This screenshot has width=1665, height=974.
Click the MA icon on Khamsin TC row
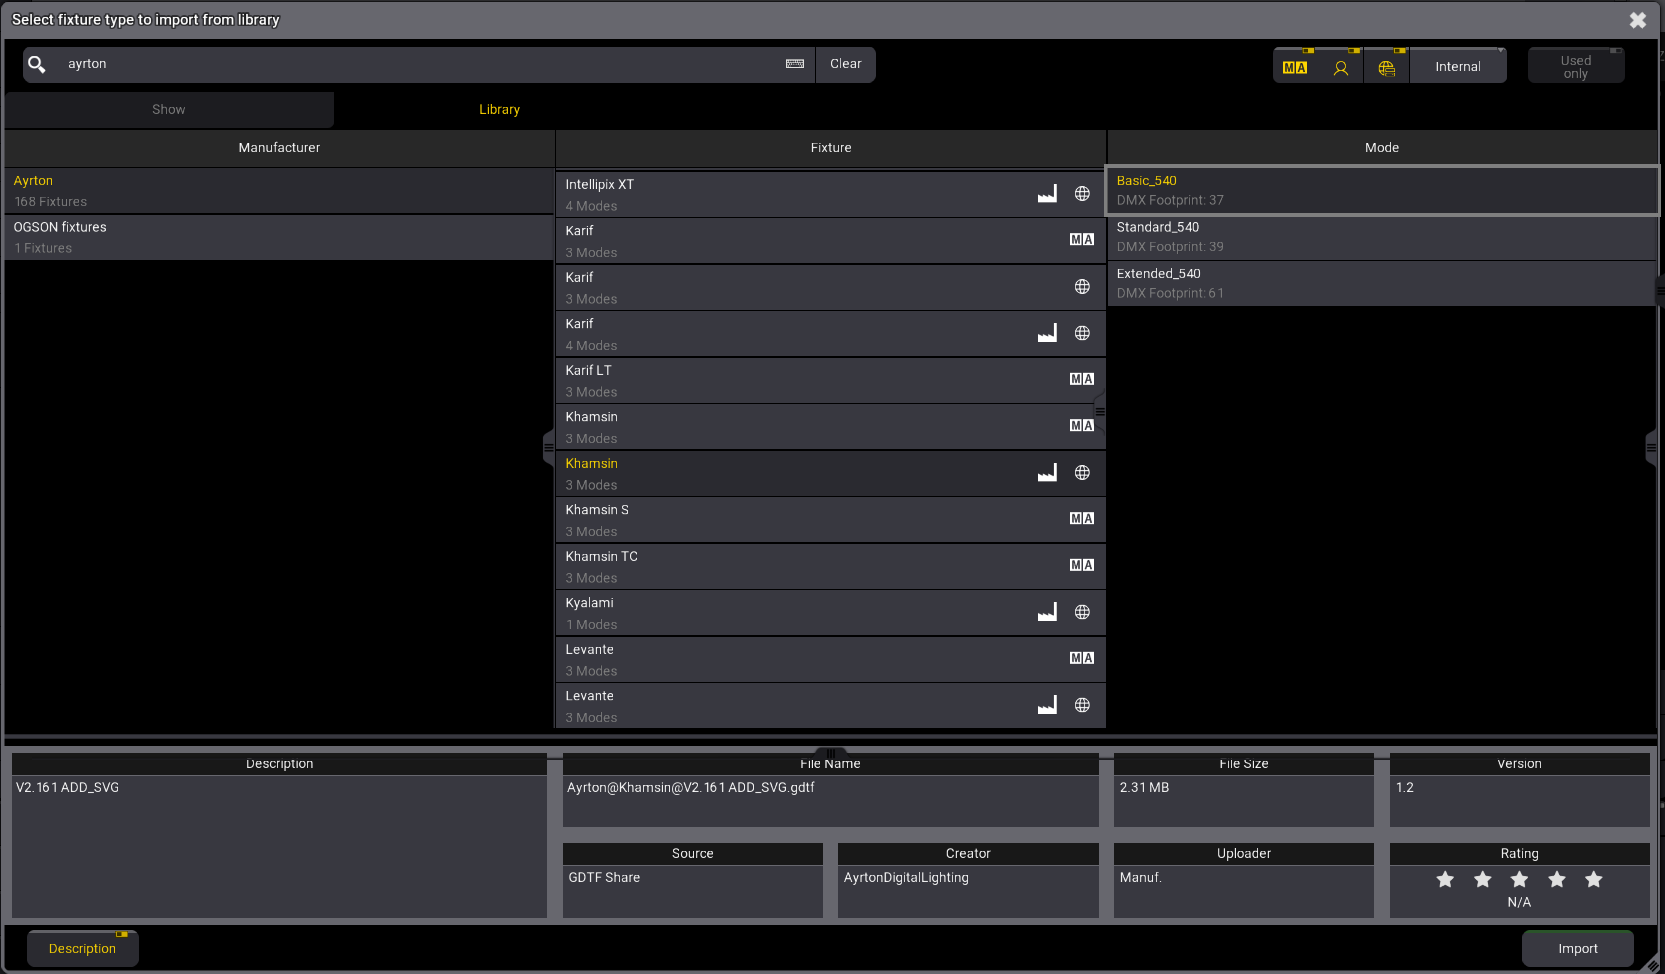[x=1081, y=565]
